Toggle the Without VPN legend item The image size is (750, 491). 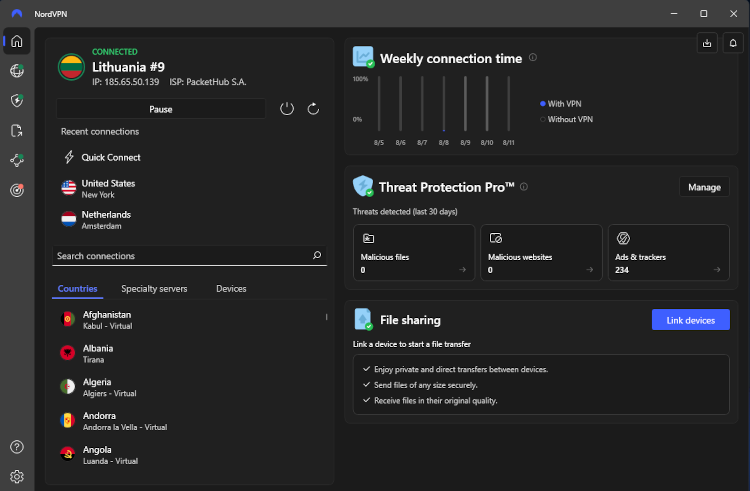[566, 120]
